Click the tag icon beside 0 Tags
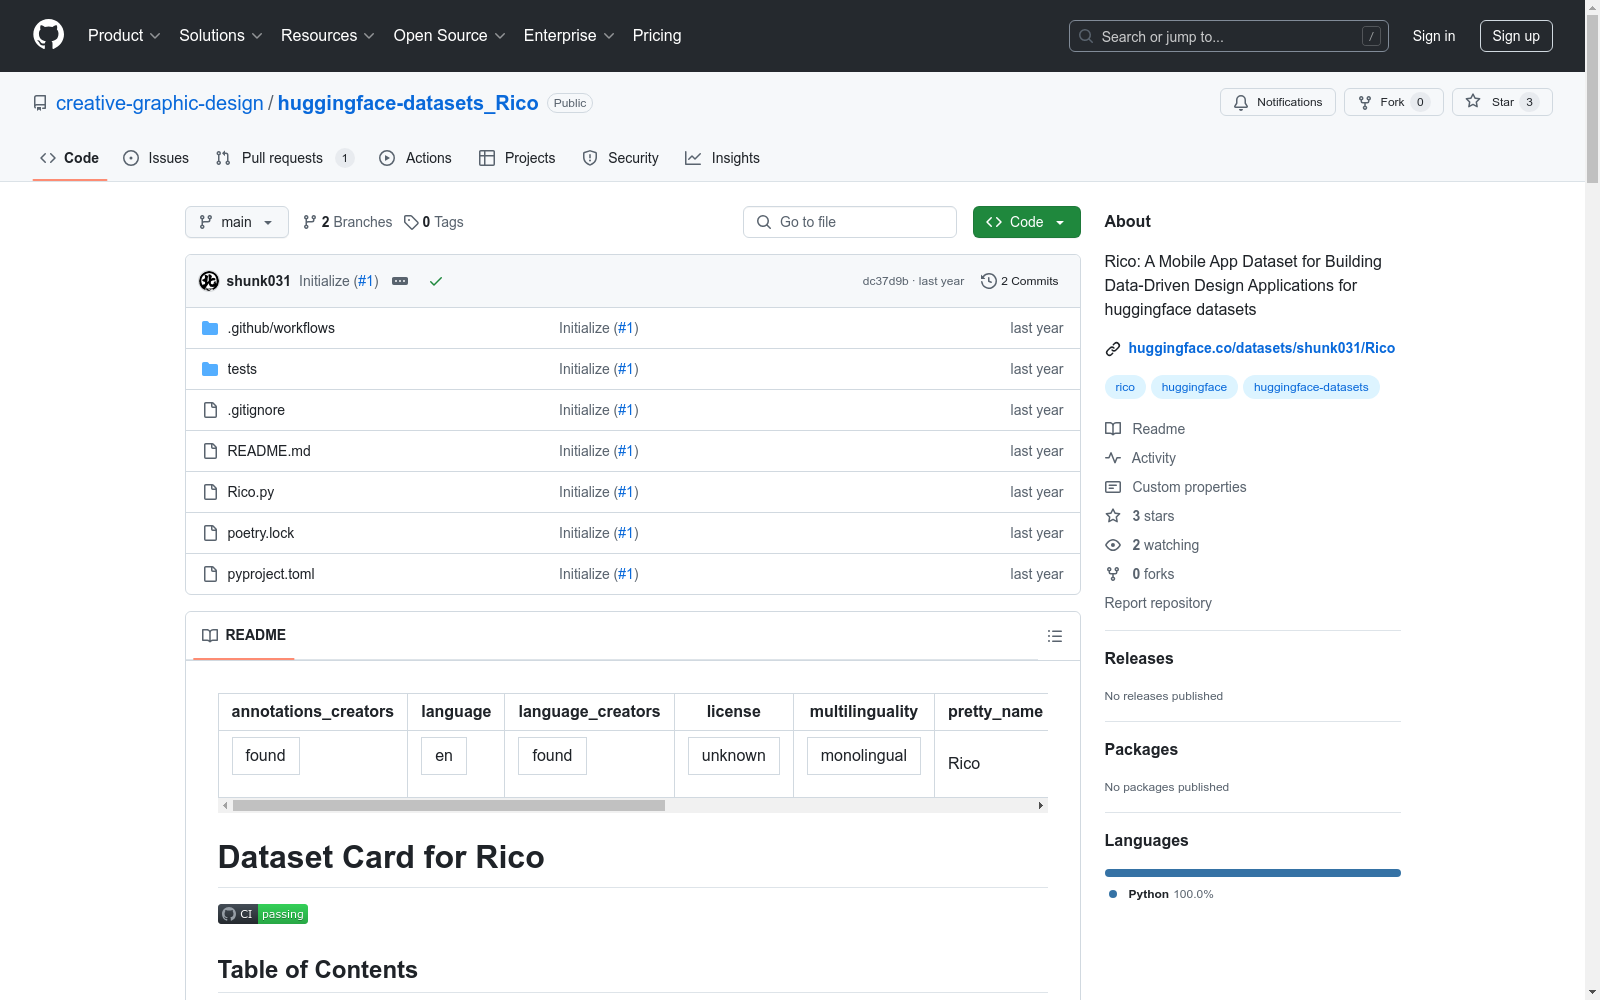Screen dimensions: 1600x1000 (x=411, y=222)
